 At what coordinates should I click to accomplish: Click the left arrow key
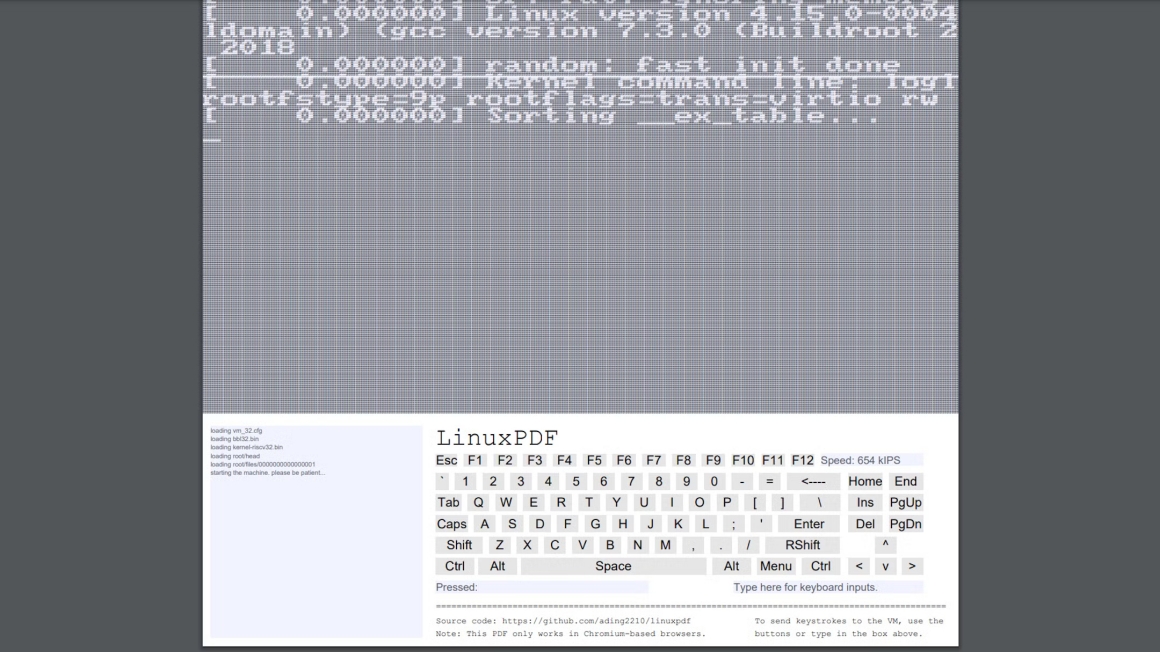click(859, 566)
